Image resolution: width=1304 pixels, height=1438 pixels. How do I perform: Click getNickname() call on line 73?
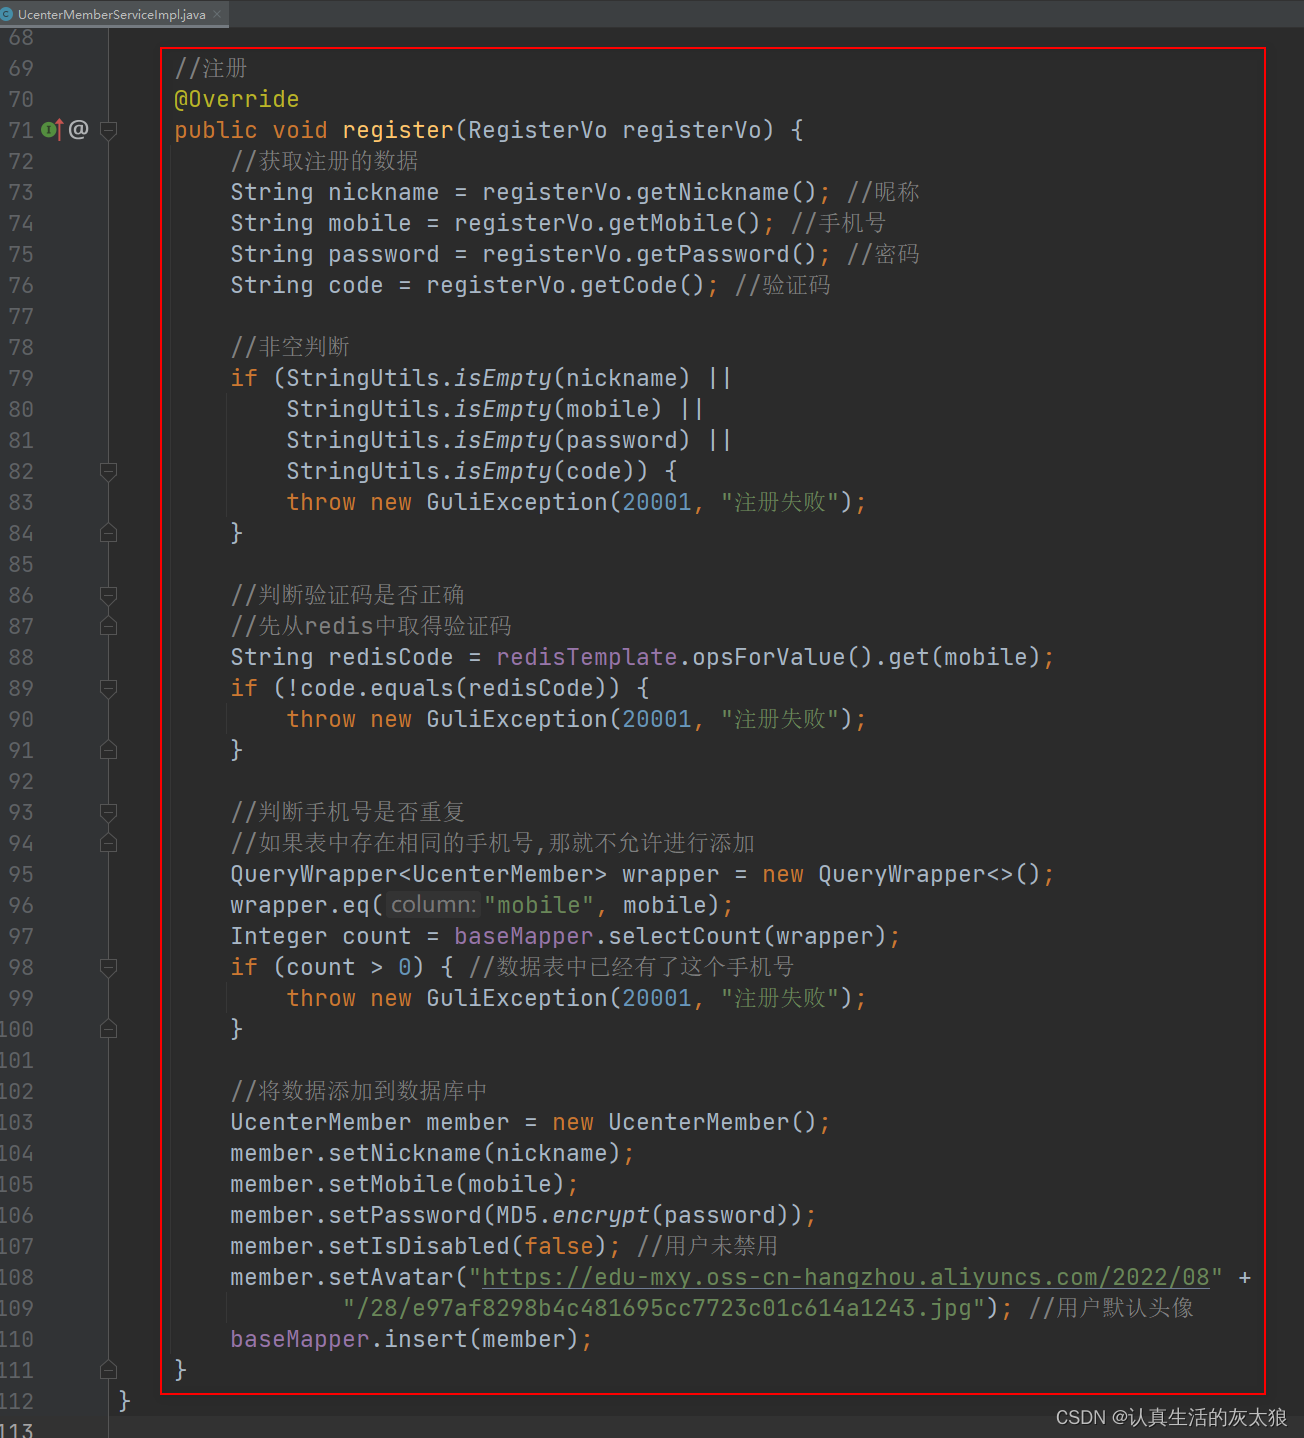(720, 192)
